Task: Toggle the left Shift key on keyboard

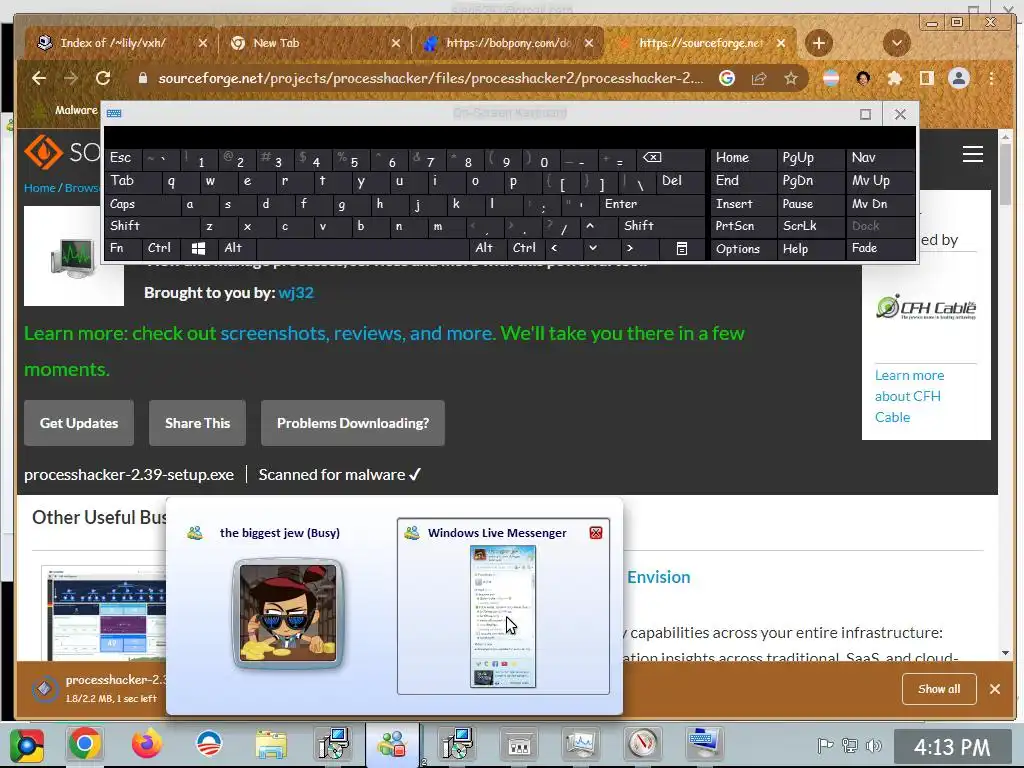Action: pyautogui.click(x=152, y=226)
